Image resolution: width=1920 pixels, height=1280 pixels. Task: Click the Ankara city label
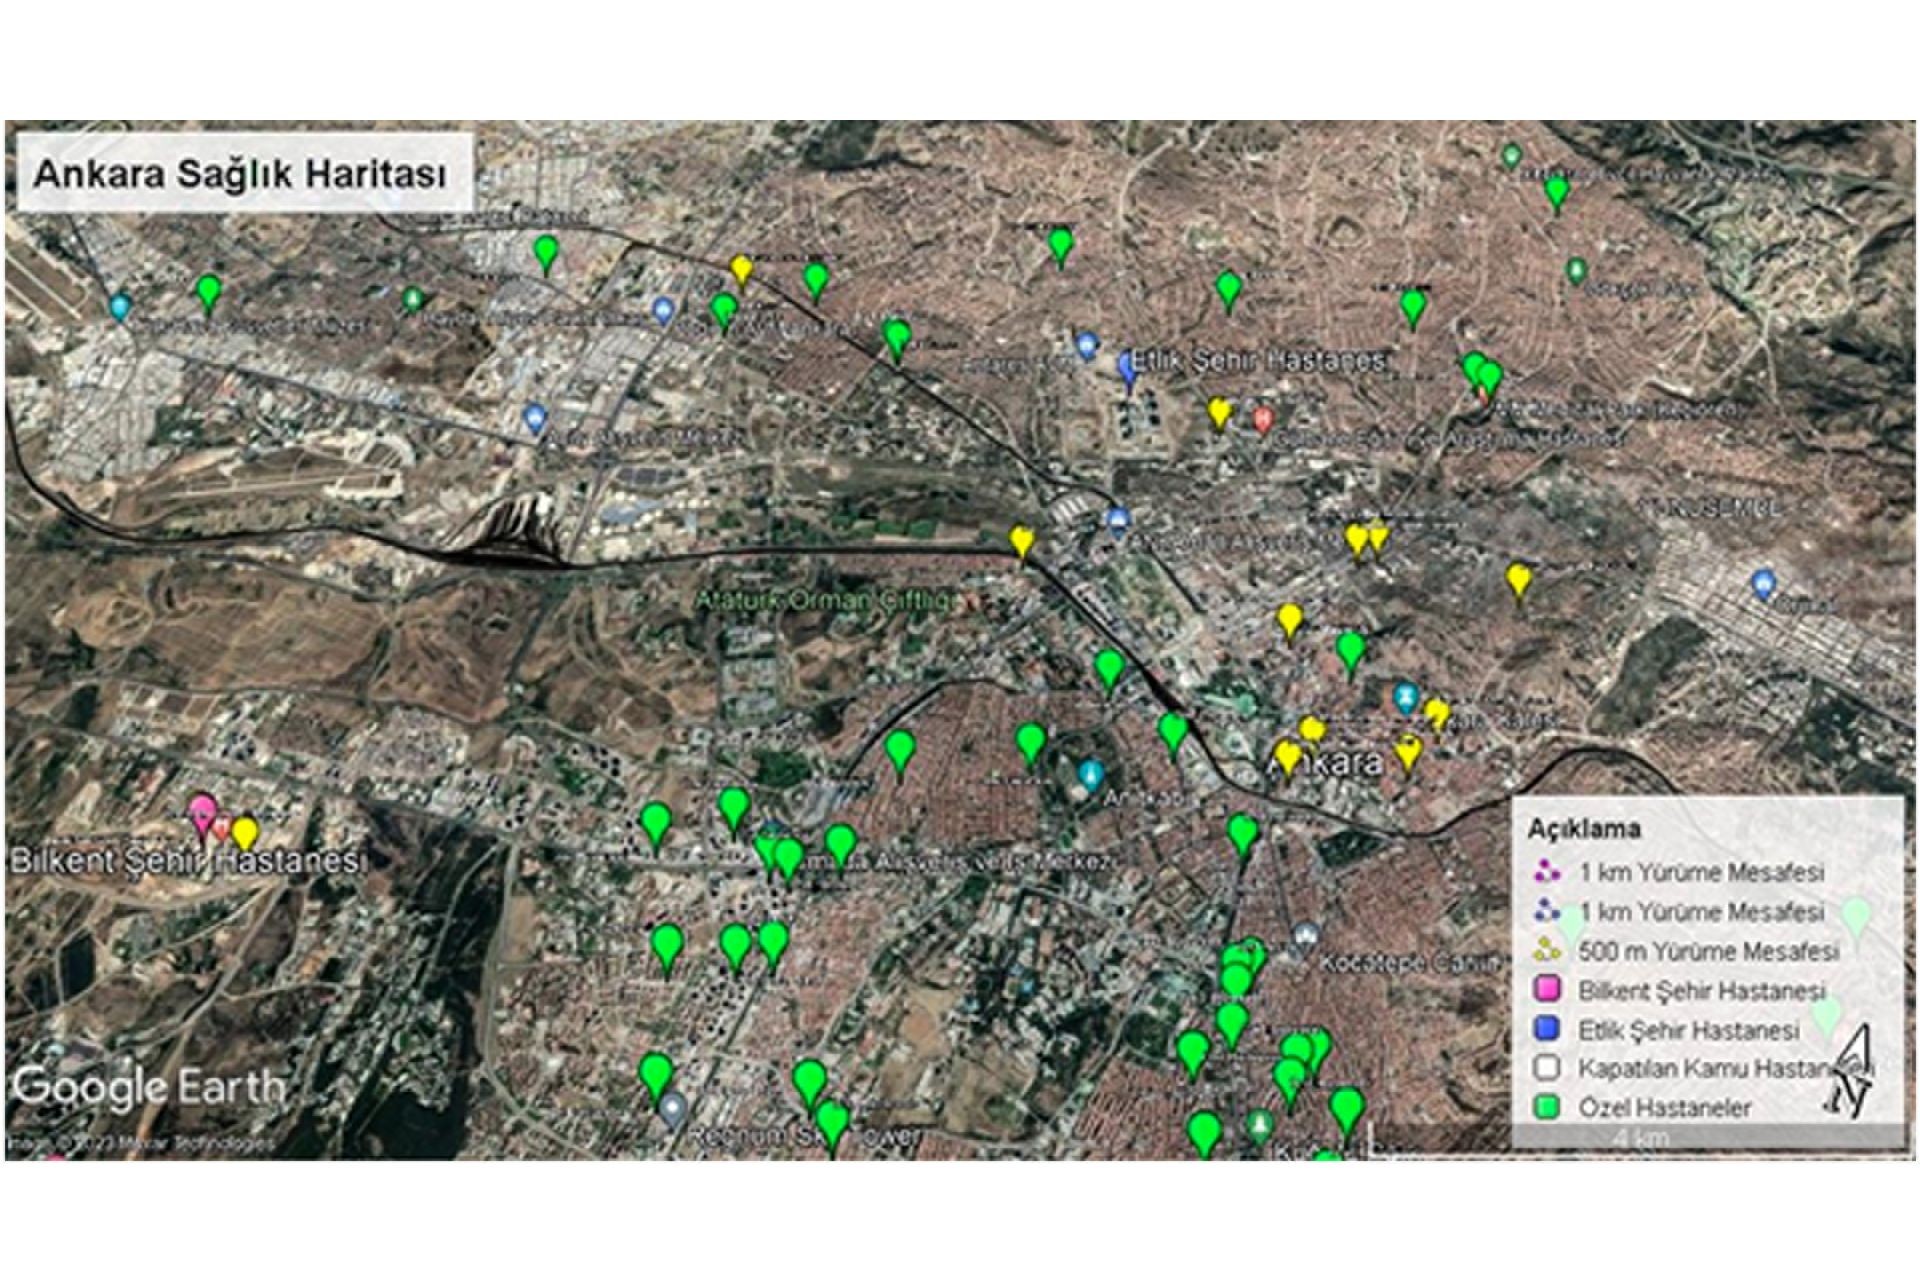coord(1325,763)
